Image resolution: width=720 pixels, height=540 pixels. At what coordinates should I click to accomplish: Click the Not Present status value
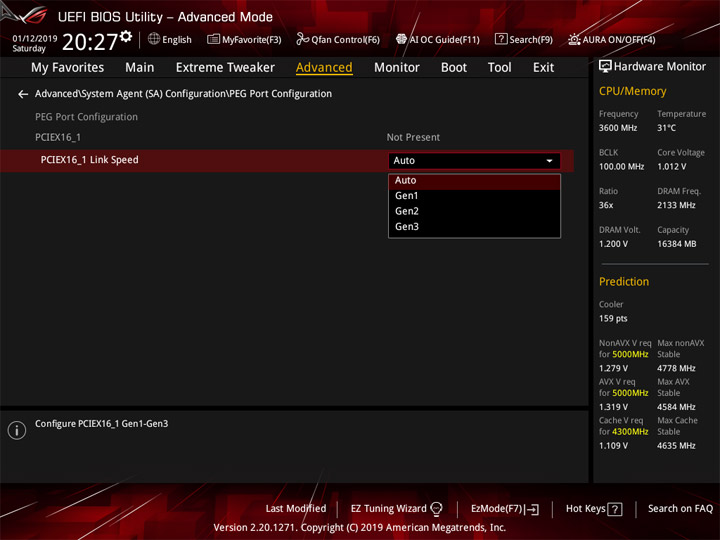[x=413, y=137]
